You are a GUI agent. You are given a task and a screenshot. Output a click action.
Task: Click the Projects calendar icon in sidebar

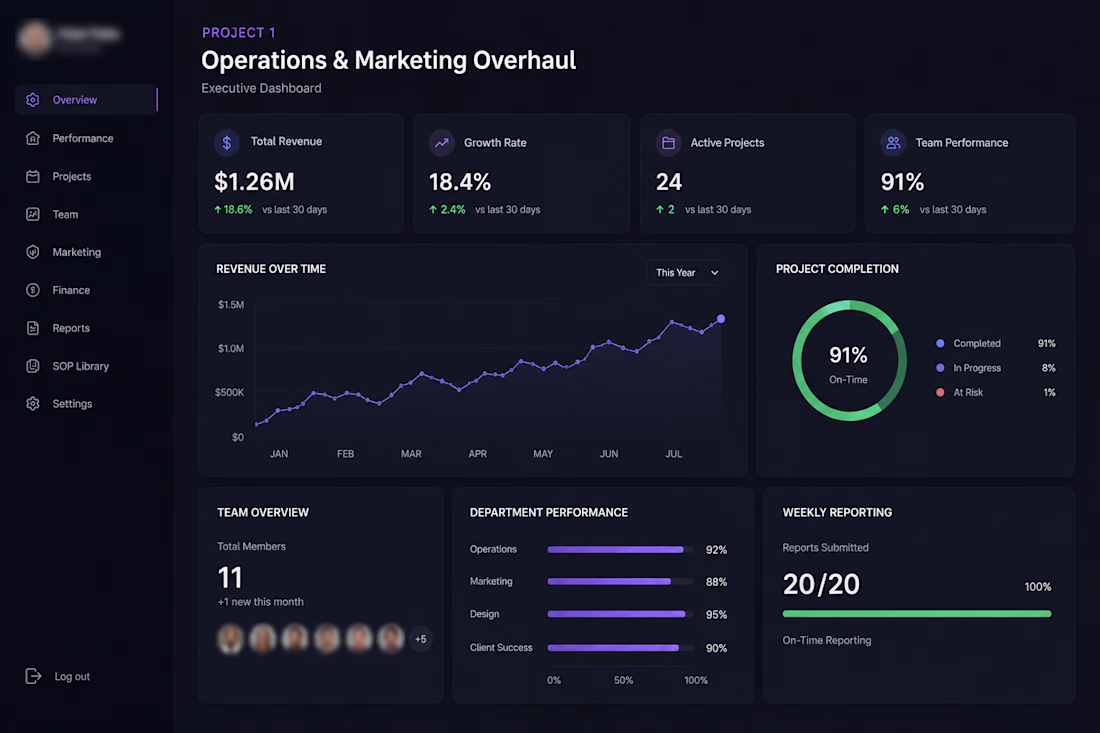click(33, 176)
